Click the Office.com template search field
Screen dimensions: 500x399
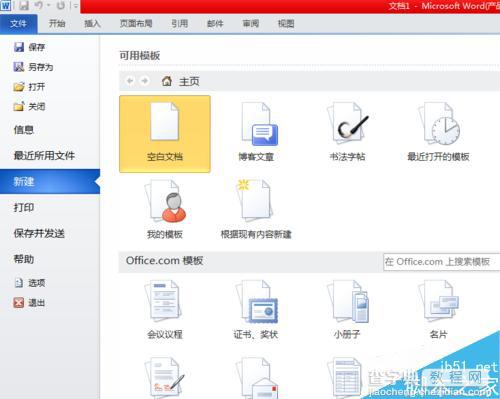click(x=441, y=262)
